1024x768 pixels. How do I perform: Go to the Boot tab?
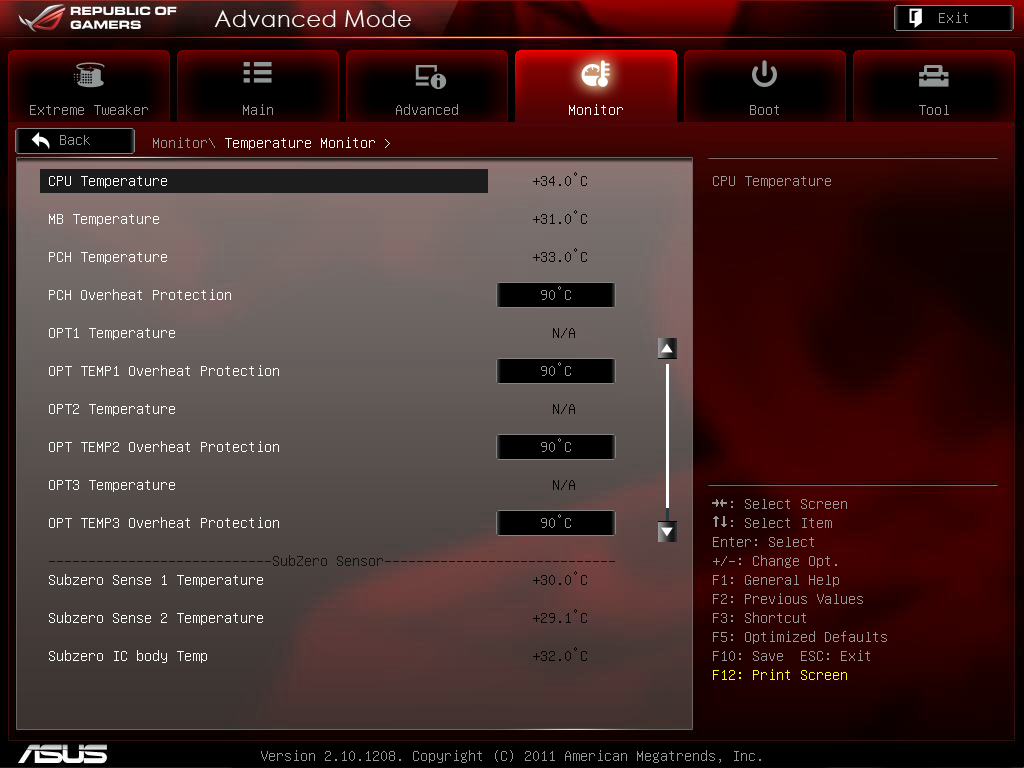(765, 86)
